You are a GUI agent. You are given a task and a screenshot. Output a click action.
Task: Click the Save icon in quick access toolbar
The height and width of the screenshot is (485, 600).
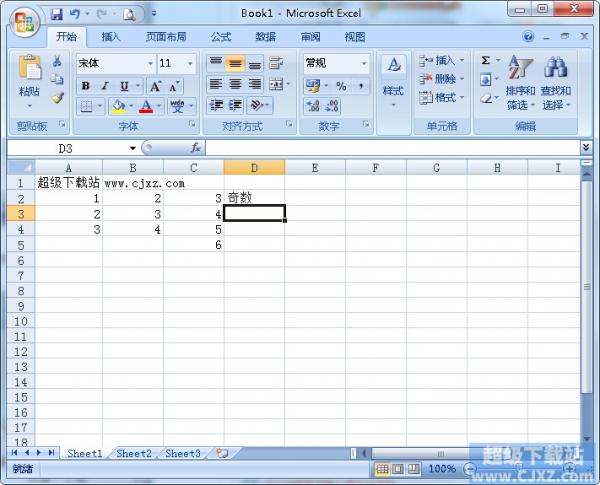(x=57, y=14)
